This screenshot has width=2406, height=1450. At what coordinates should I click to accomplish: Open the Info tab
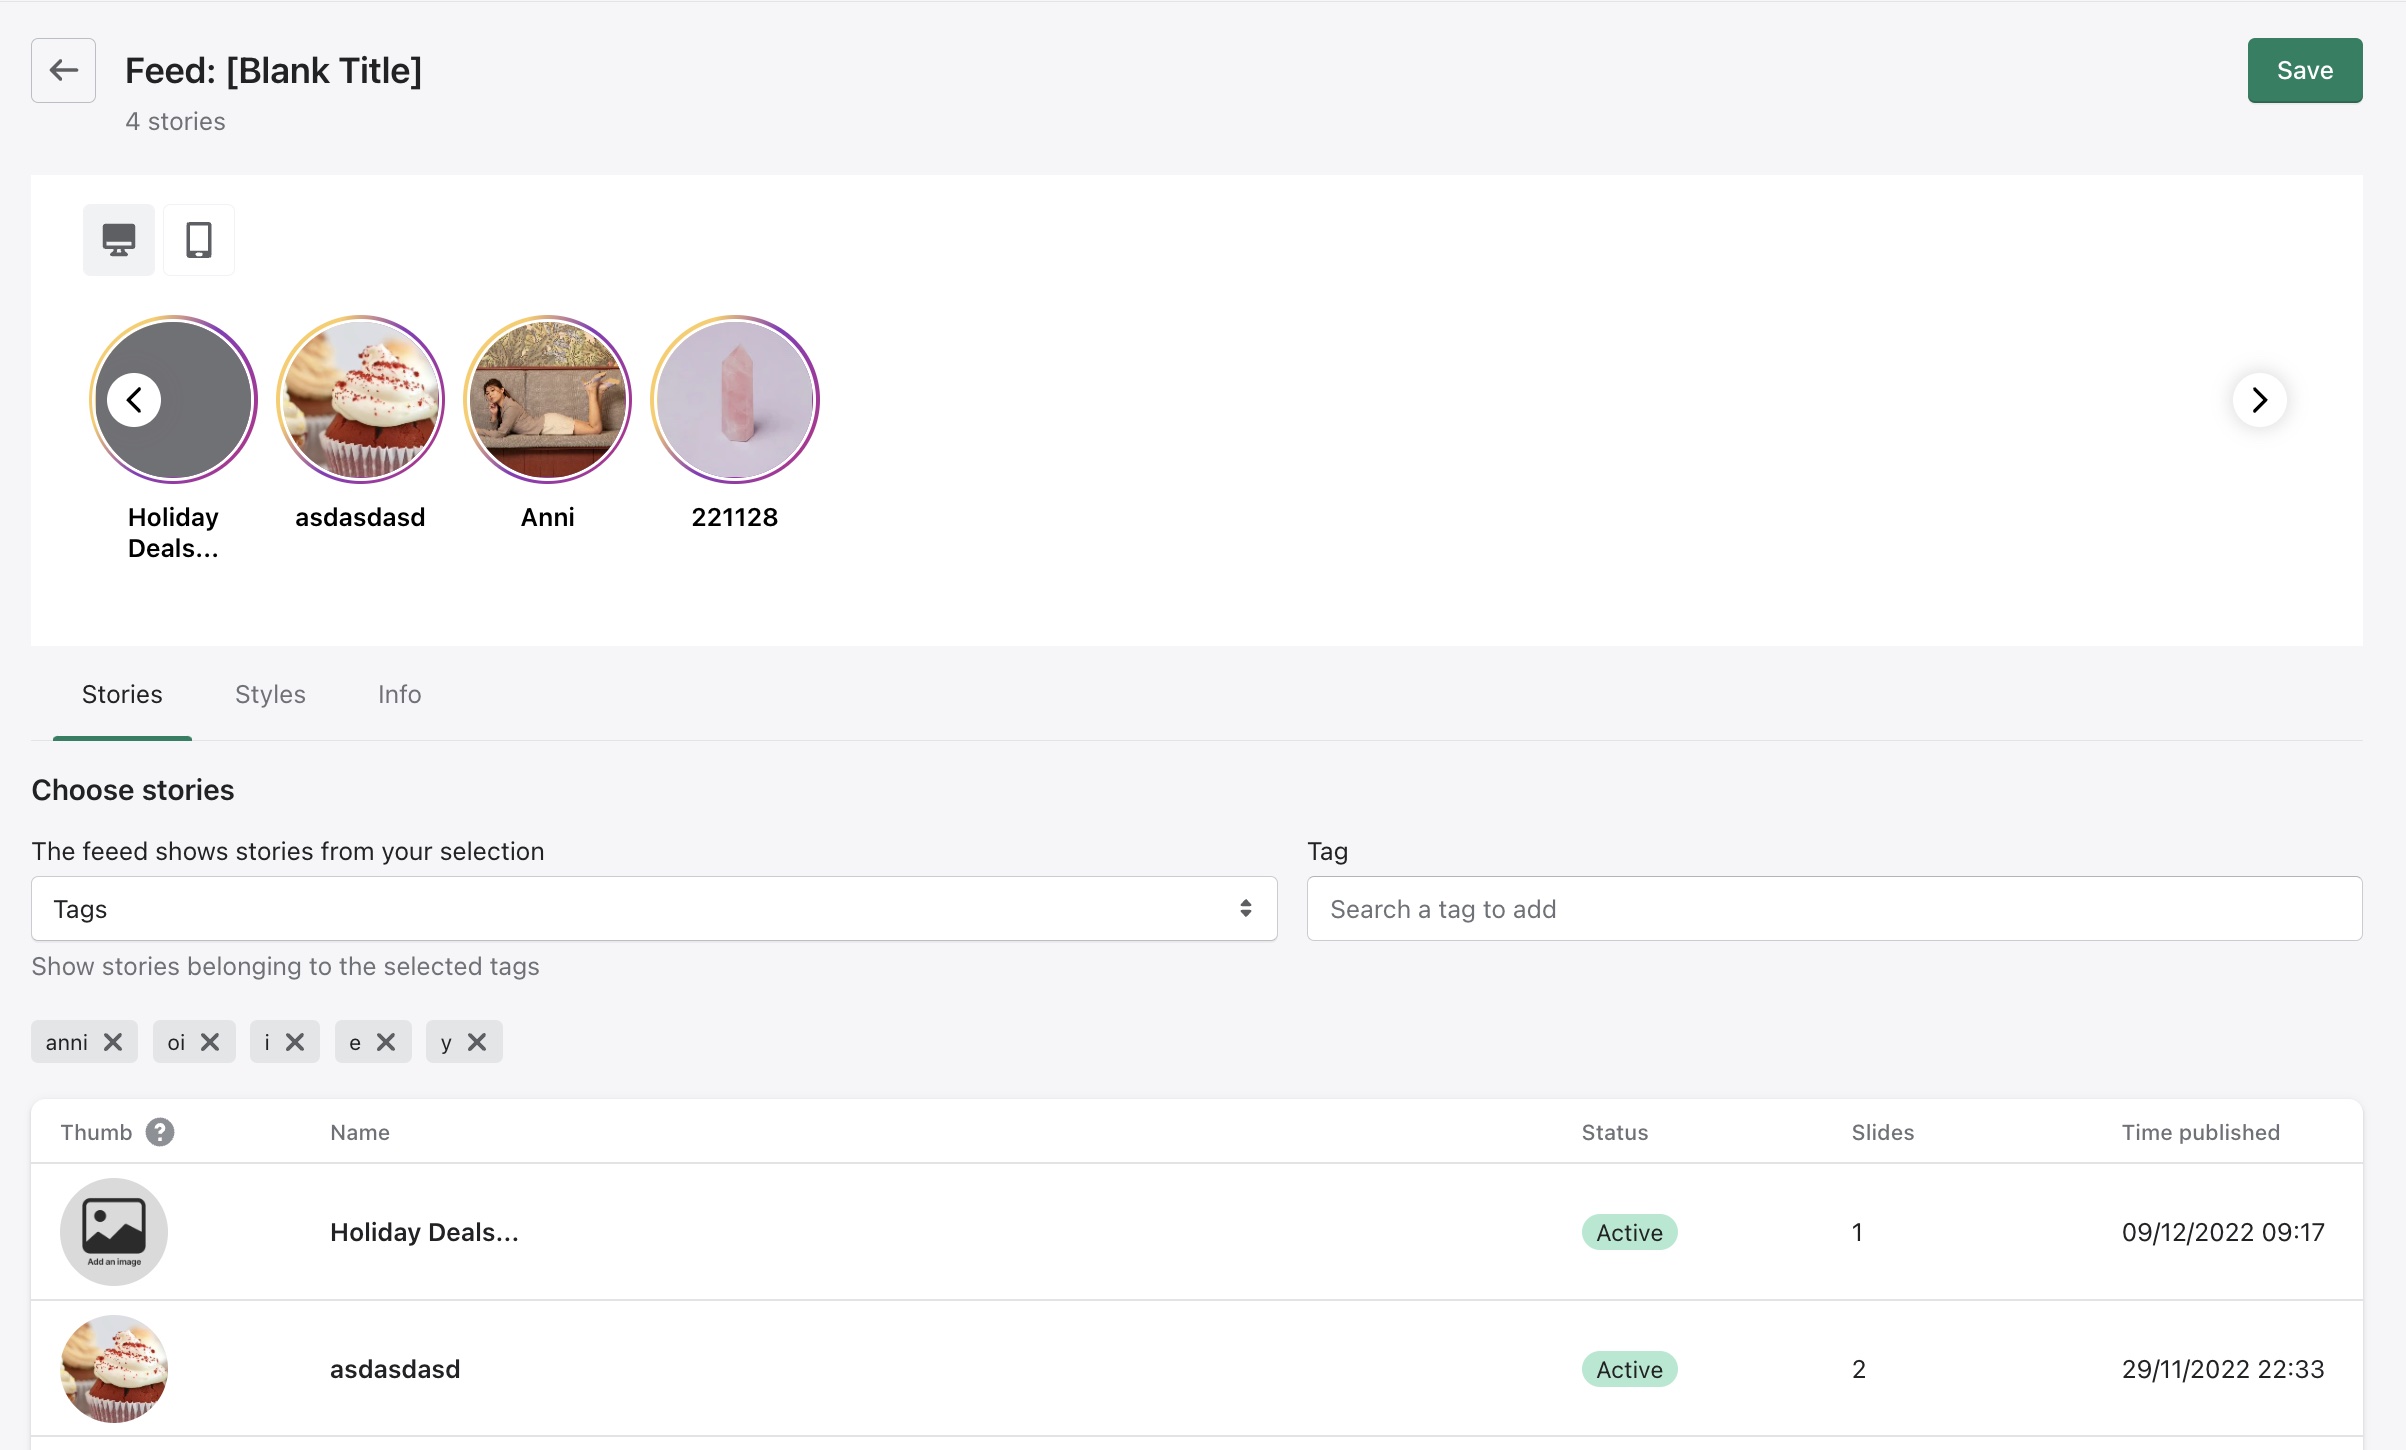point(399,694)
